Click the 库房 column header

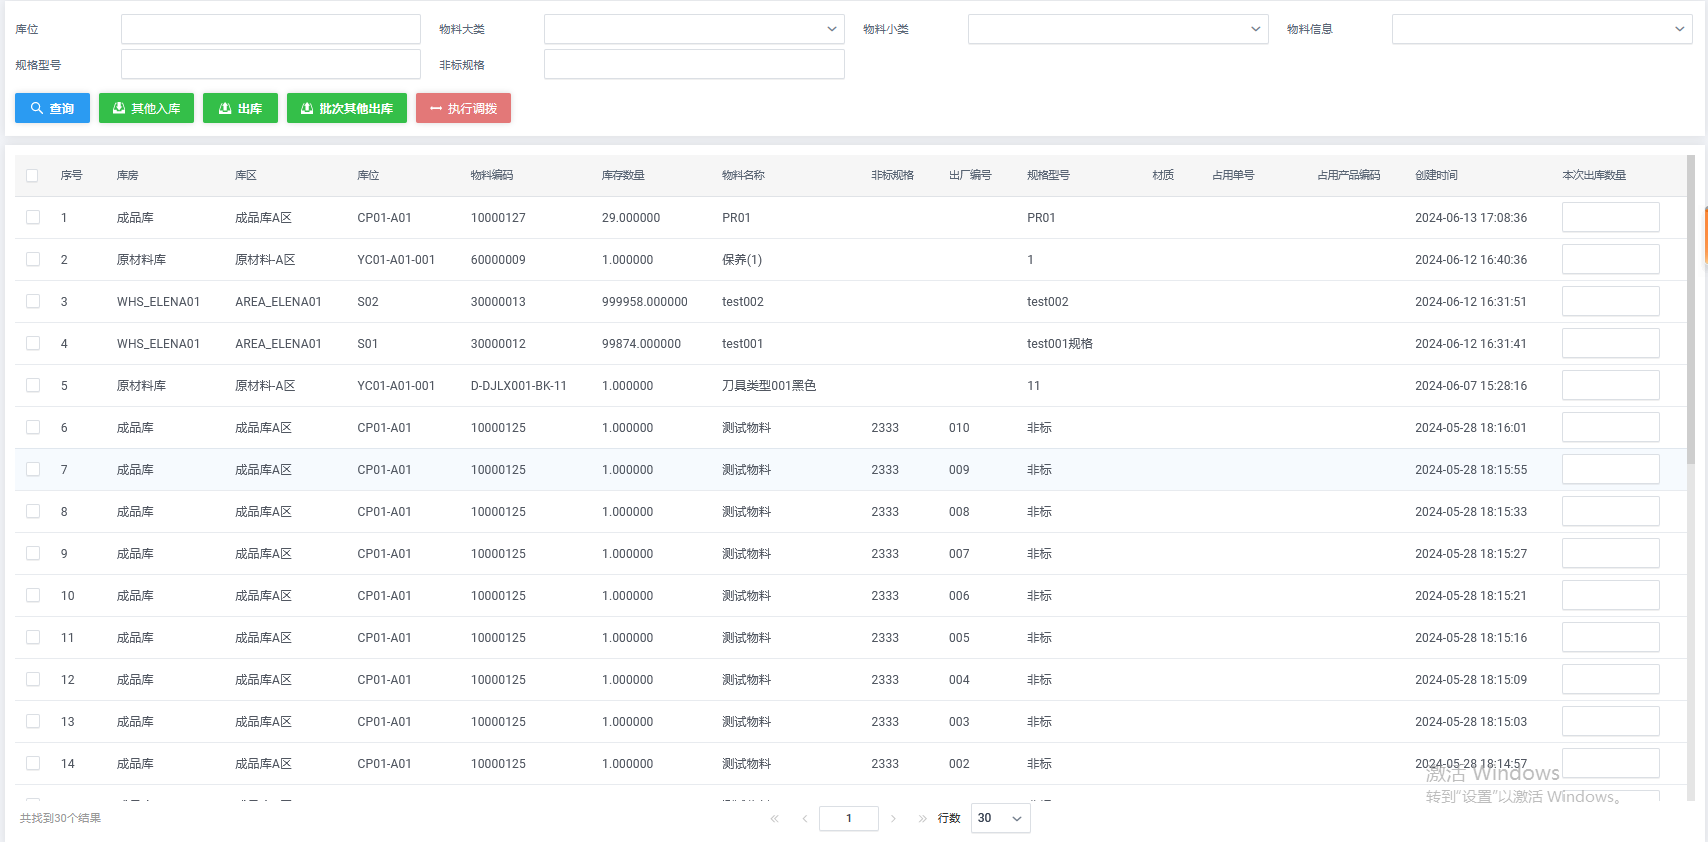(128, 175)
